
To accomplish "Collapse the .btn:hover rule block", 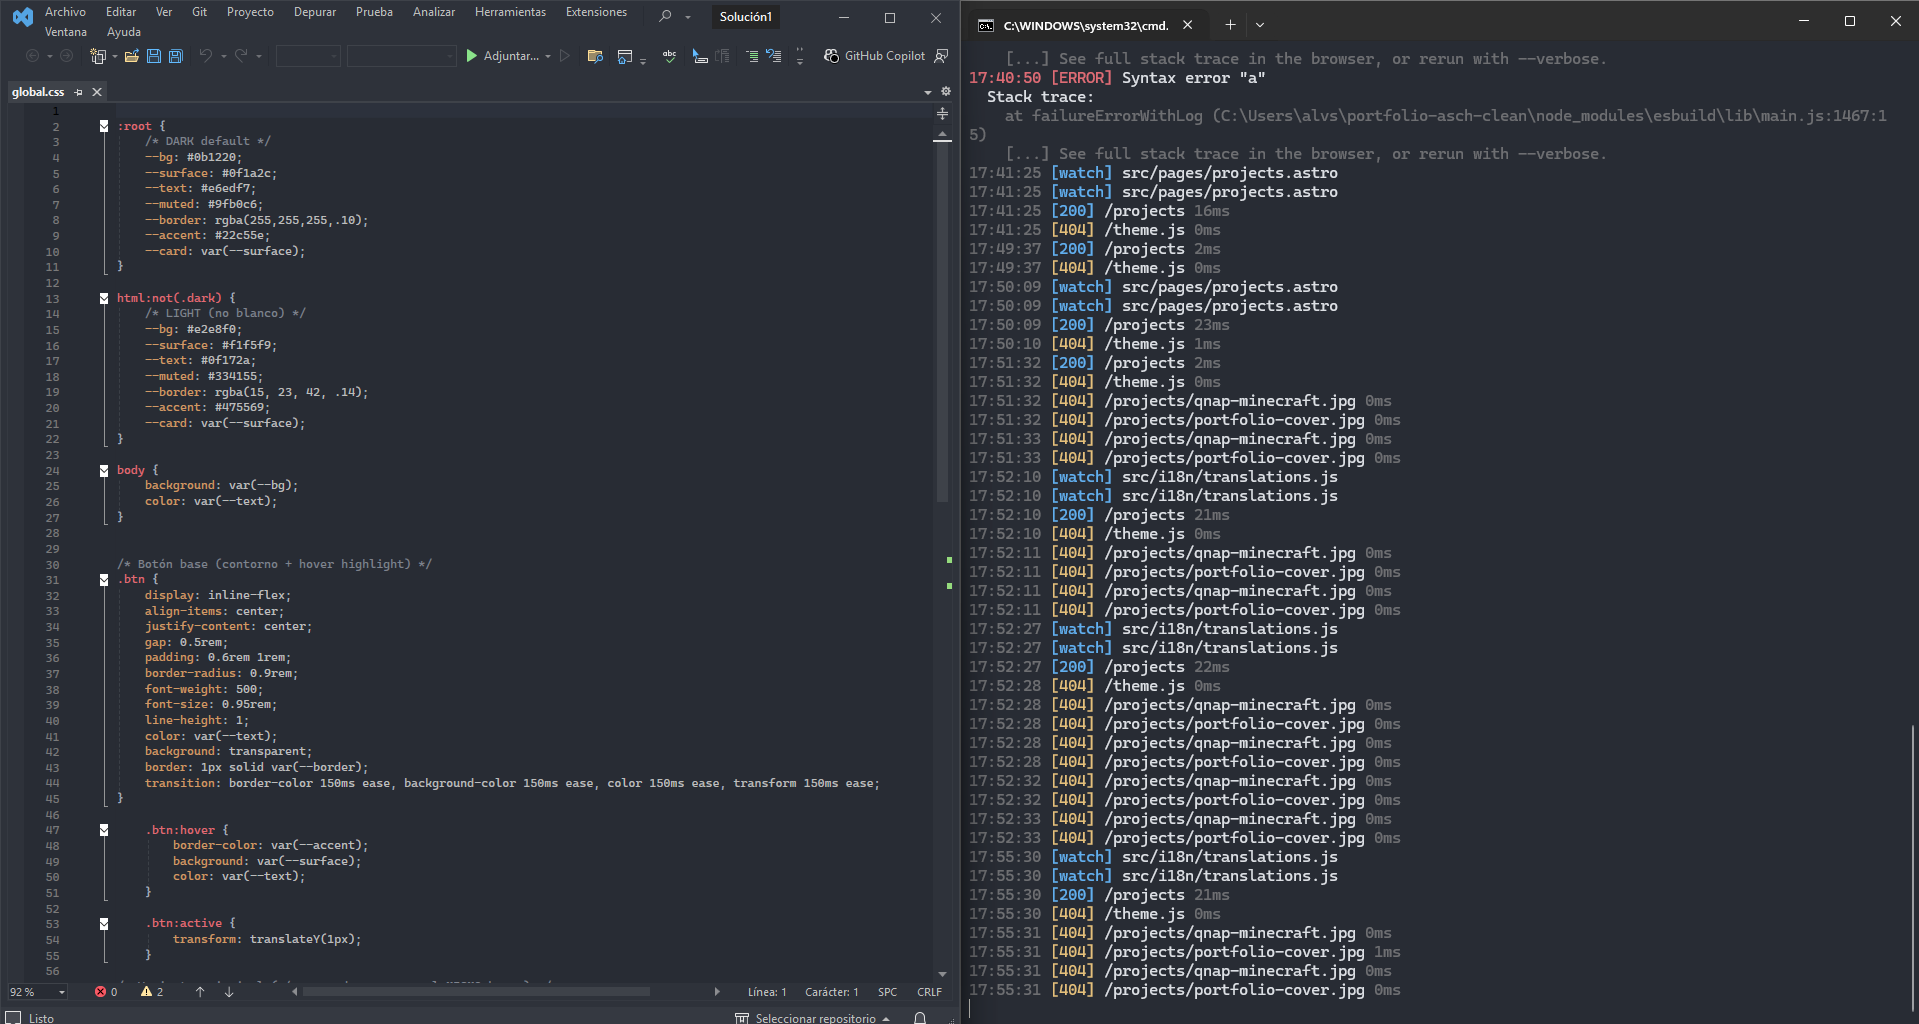I will [104, 830].
